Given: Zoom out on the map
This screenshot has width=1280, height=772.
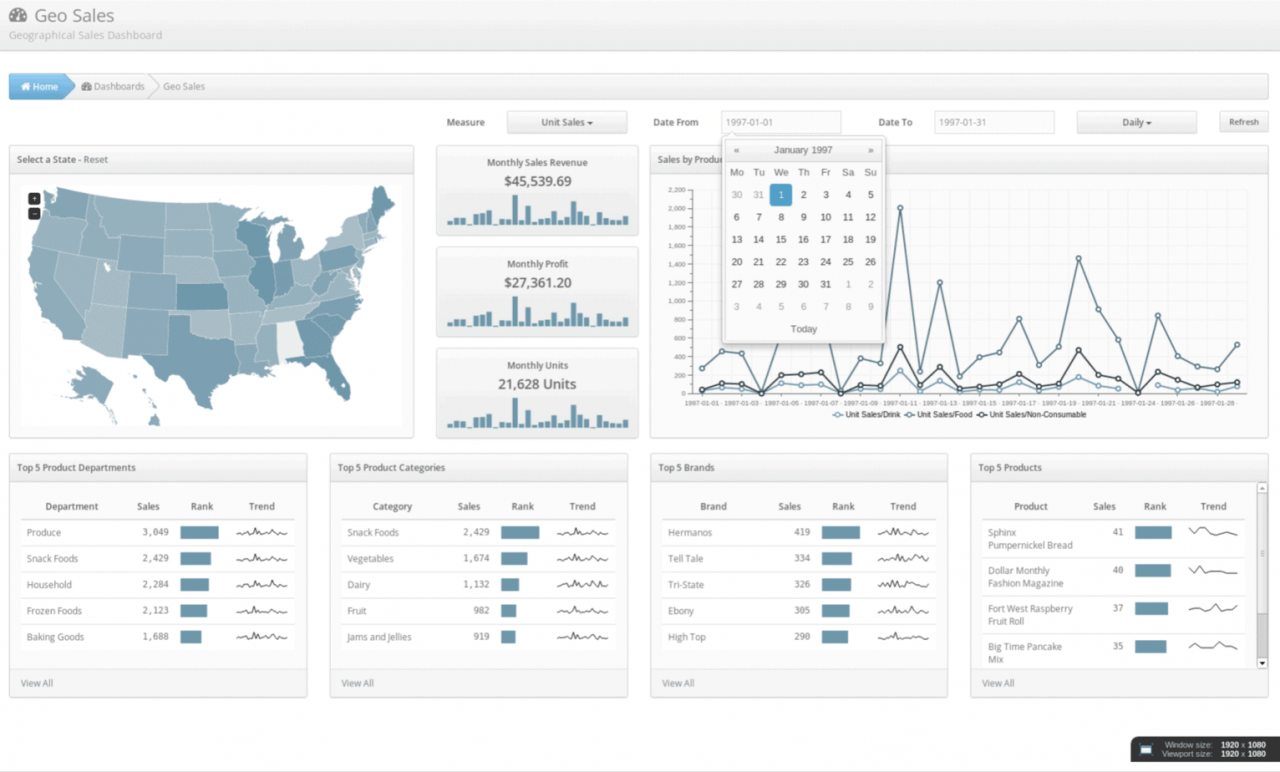Looking at the screenshot, I should [34, 213].
